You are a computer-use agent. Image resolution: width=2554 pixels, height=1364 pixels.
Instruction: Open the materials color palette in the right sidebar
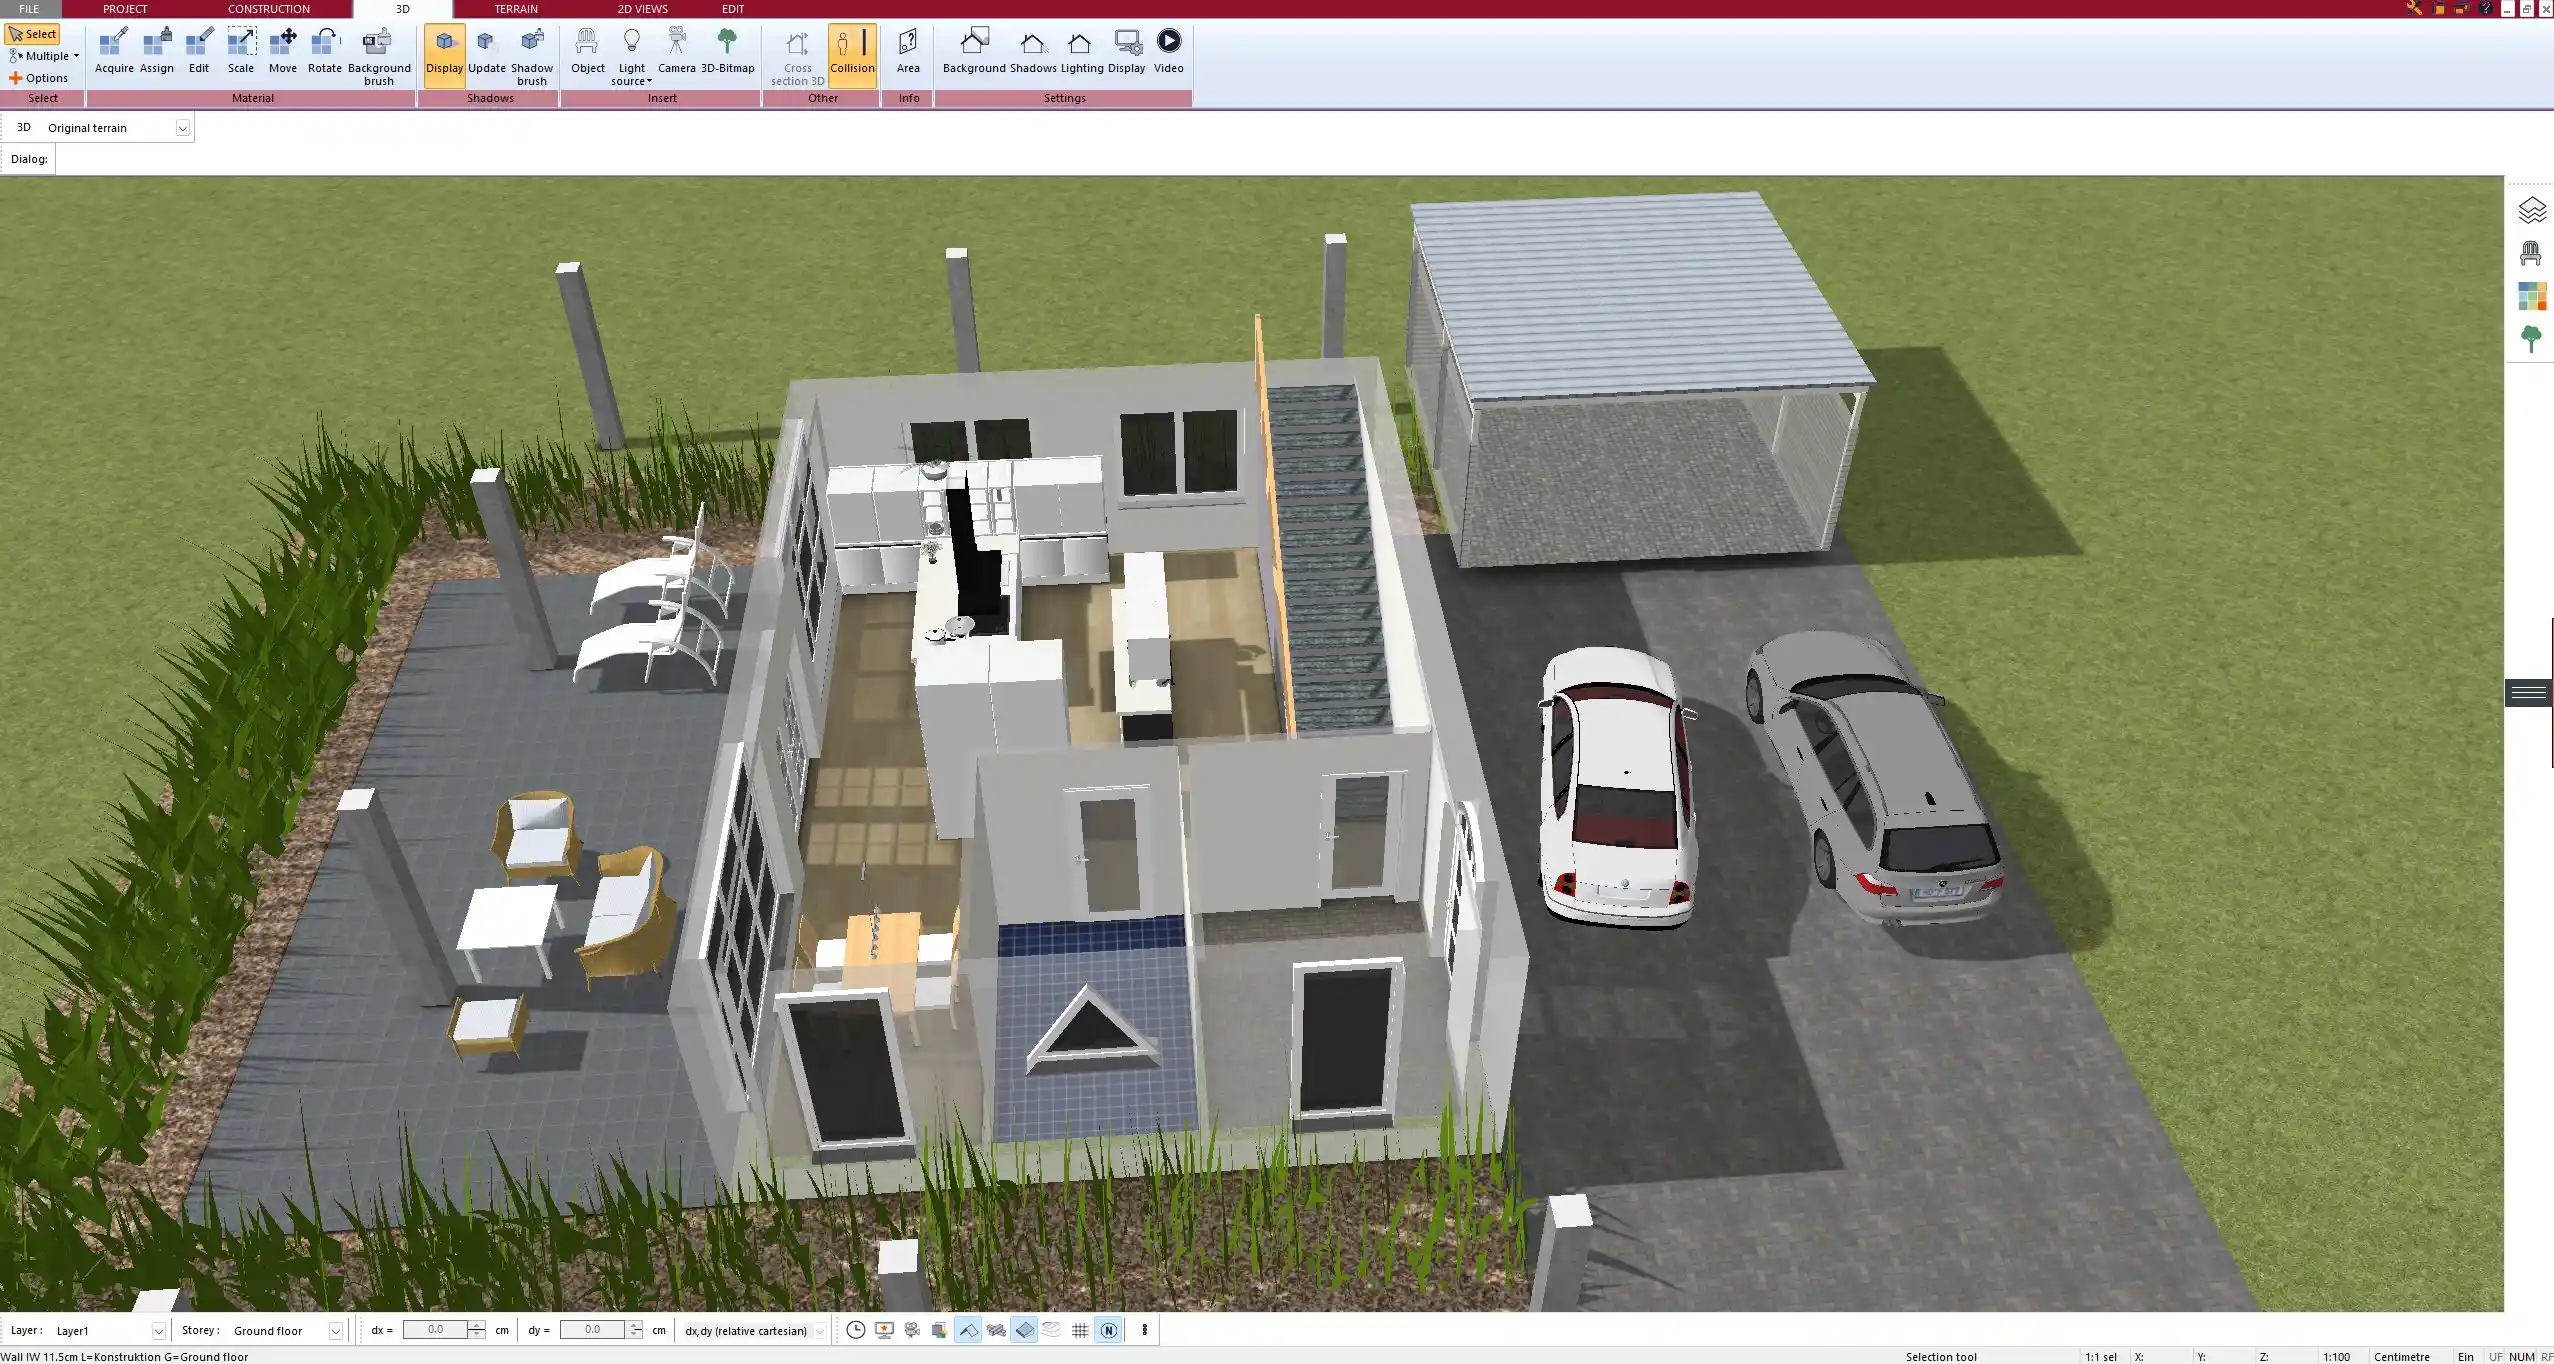pyautogui.click(x=2533, y=294)
